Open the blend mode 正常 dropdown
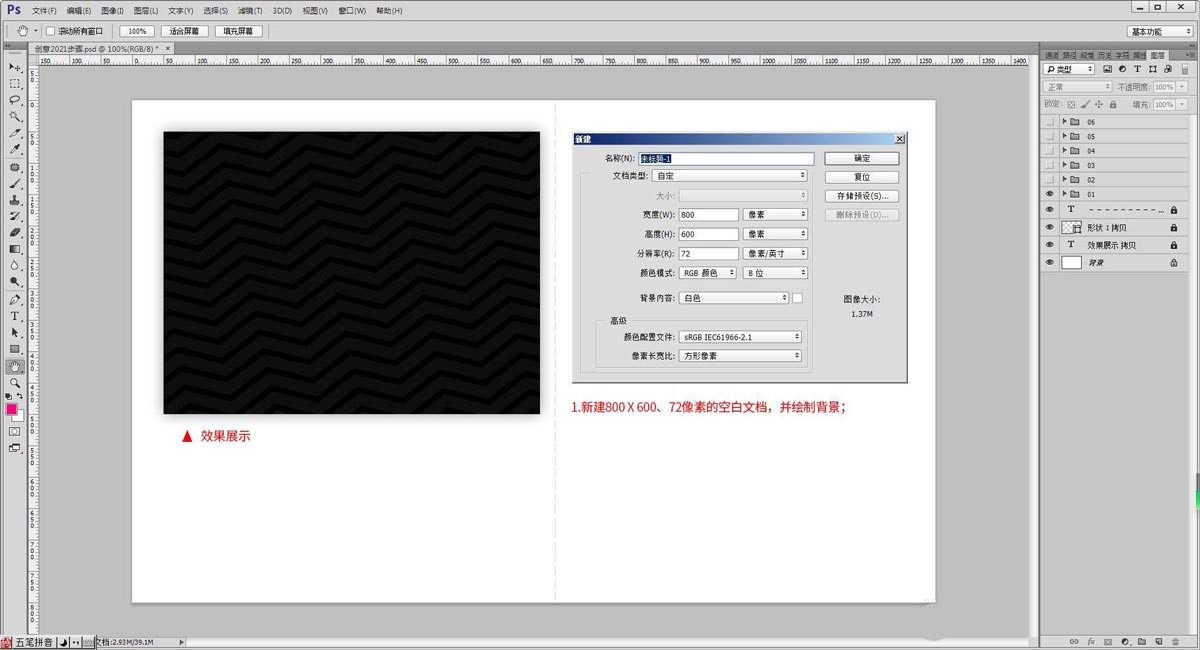Viewport: 1200px width, 650px height. point(1078,87)
